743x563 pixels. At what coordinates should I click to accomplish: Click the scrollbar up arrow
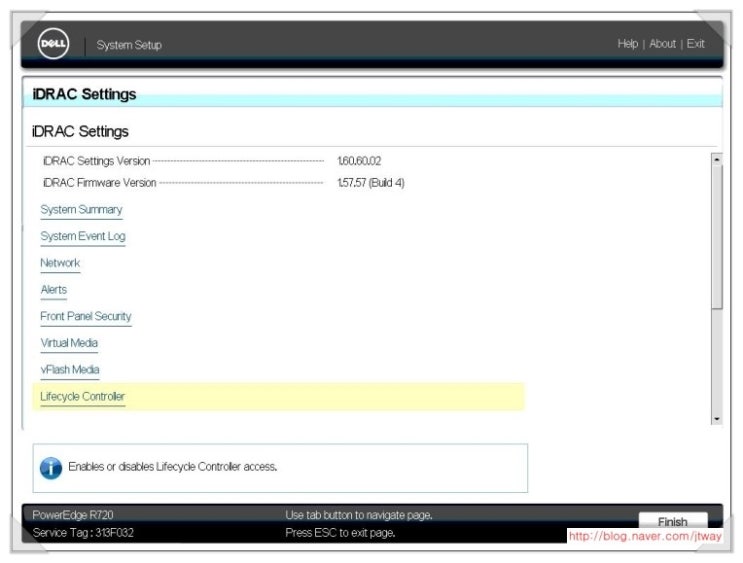(716, 159)
